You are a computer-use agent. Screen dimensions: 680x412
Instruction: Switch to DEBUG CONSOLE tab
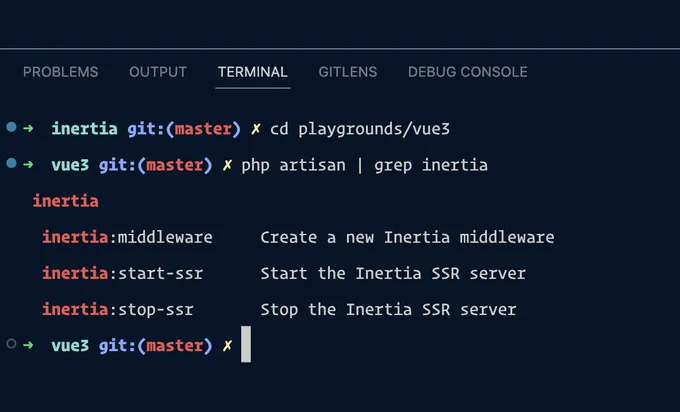[468, 72]
